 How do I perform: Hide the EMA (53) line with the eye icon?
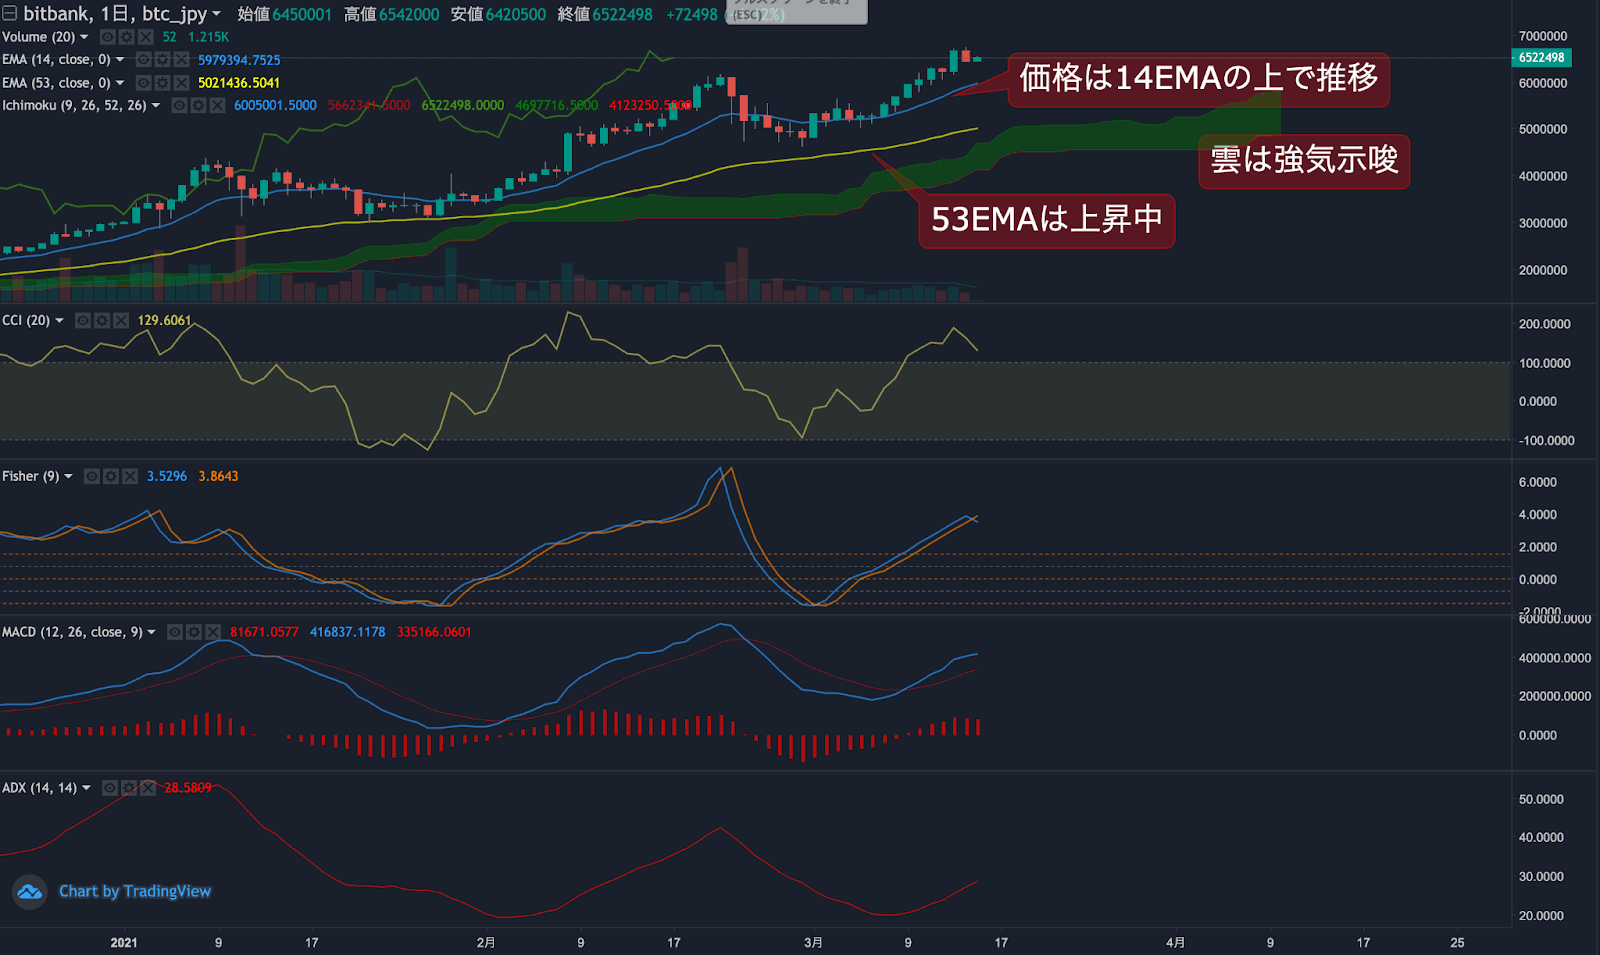click(x=143, y=83)
